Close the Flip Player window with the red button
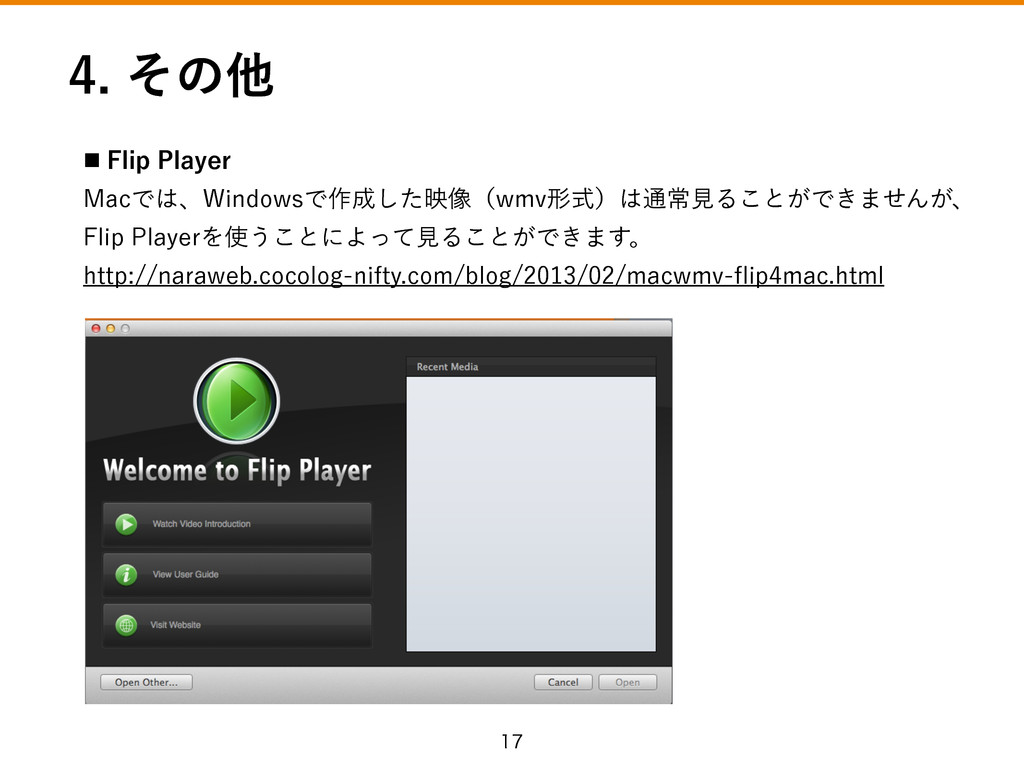The height and width of the screenshot is (768, 1024). [x=96, y=328]
